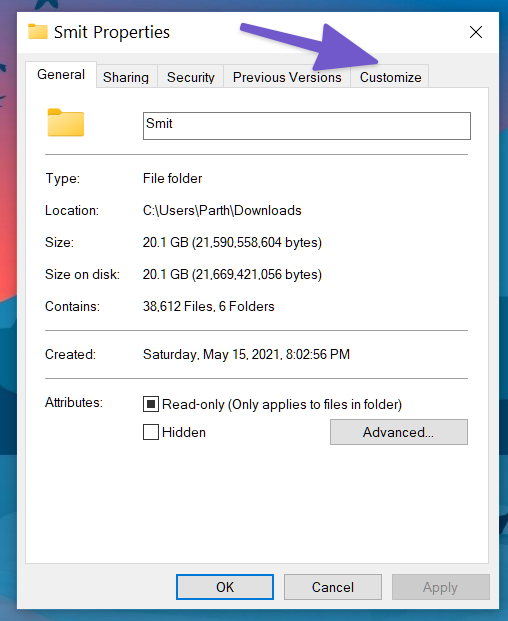508x621 pixels.
Task: Click the Cancel button
Action: coord(333,587)
